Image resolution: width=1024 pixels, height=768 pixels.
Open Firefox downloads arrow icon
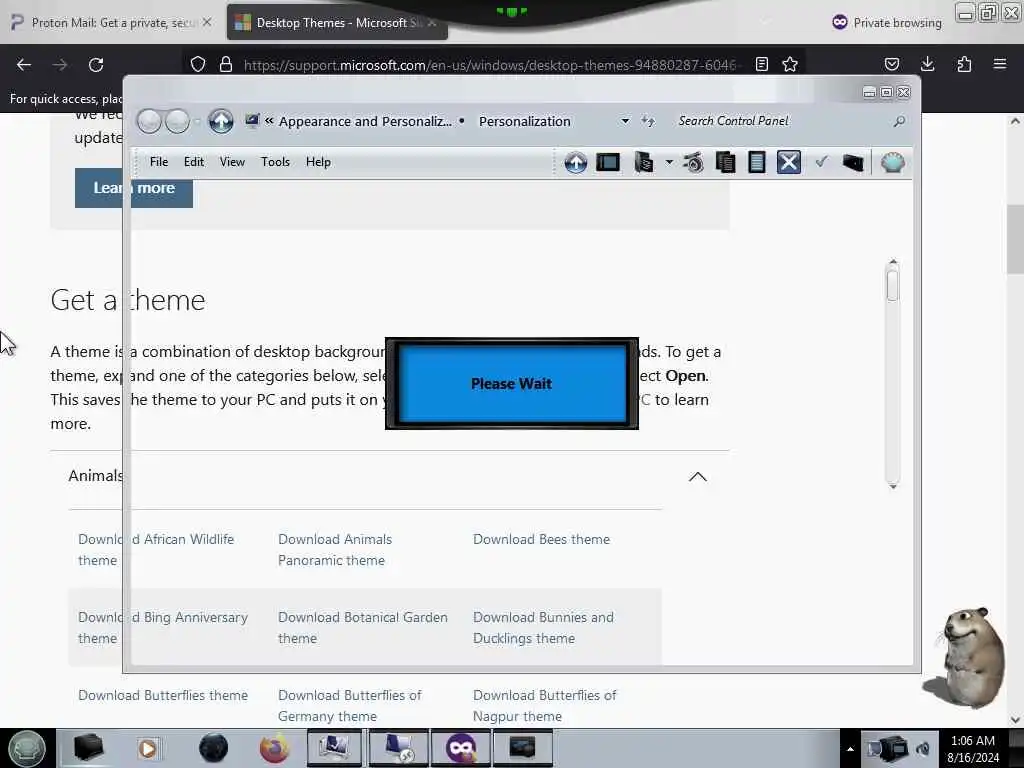[927, 64]
